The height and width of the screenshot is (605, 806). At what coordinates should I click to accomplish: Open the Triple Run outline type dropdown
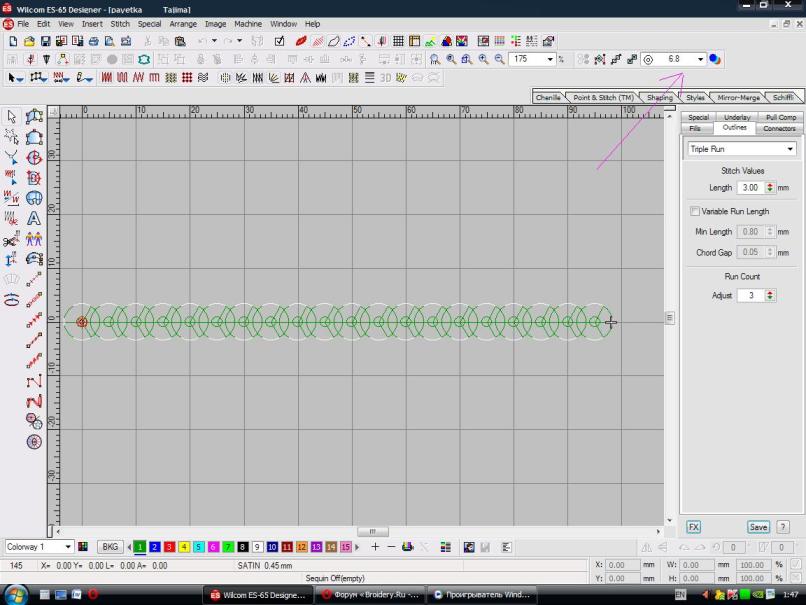click(x=790, y=149)
